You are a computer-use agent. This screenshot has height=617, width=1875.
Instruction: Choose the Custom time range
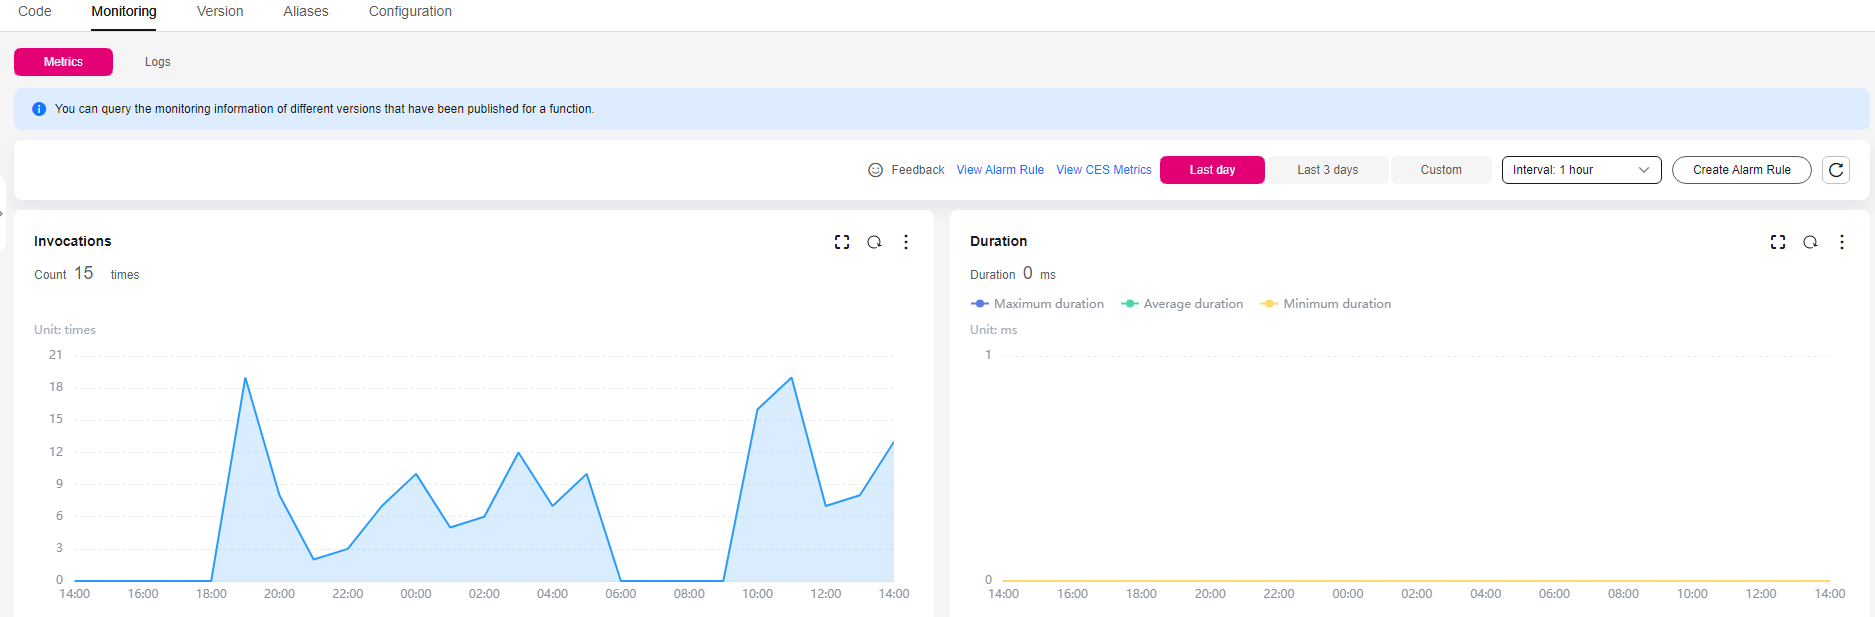click(x=1441, y=170)
